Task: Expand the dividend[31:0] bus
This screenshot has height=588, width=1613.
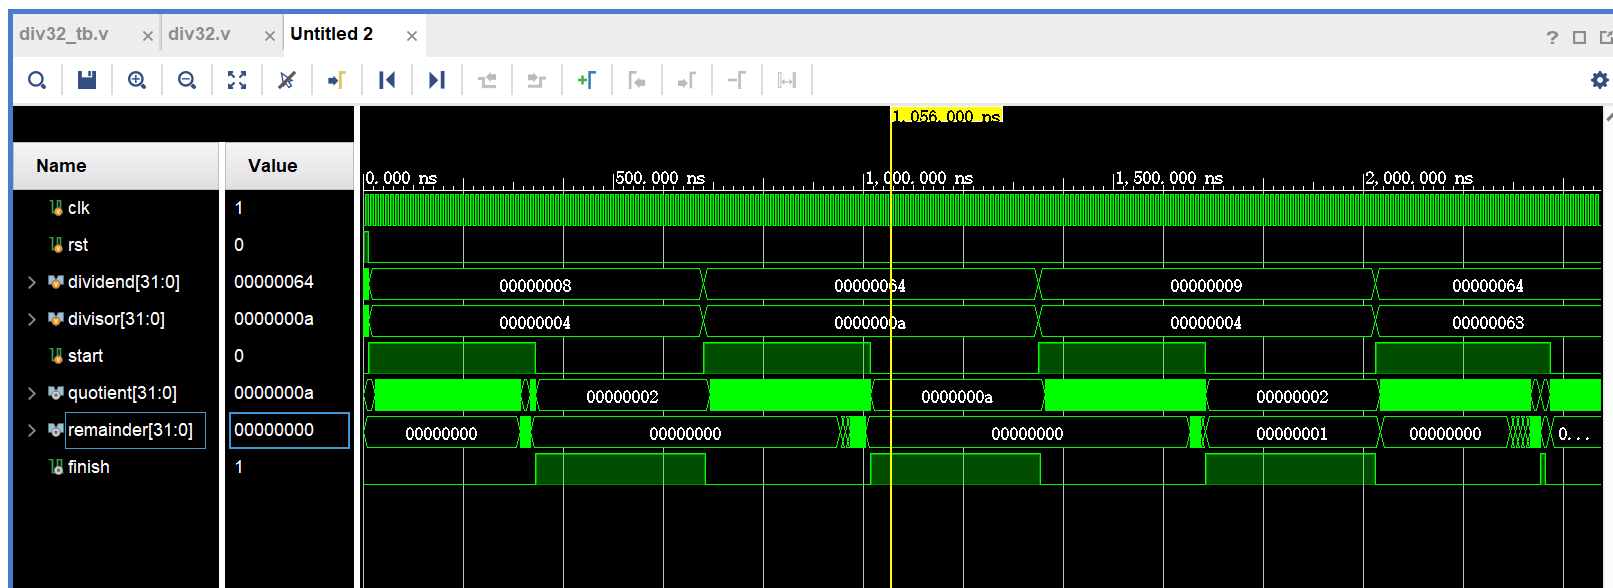Action: [x=32, y=283]
